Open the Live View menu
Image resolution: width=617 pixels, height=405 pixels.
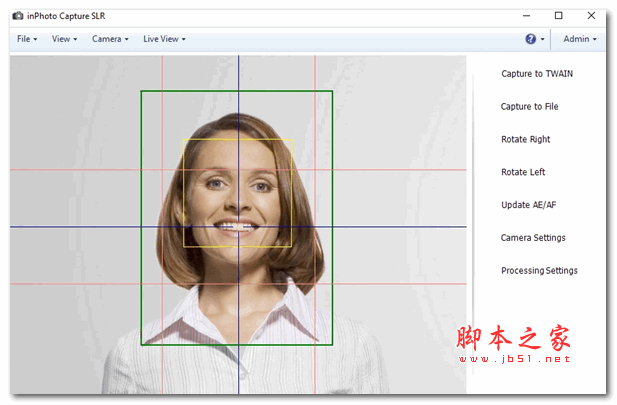point(164,39)
